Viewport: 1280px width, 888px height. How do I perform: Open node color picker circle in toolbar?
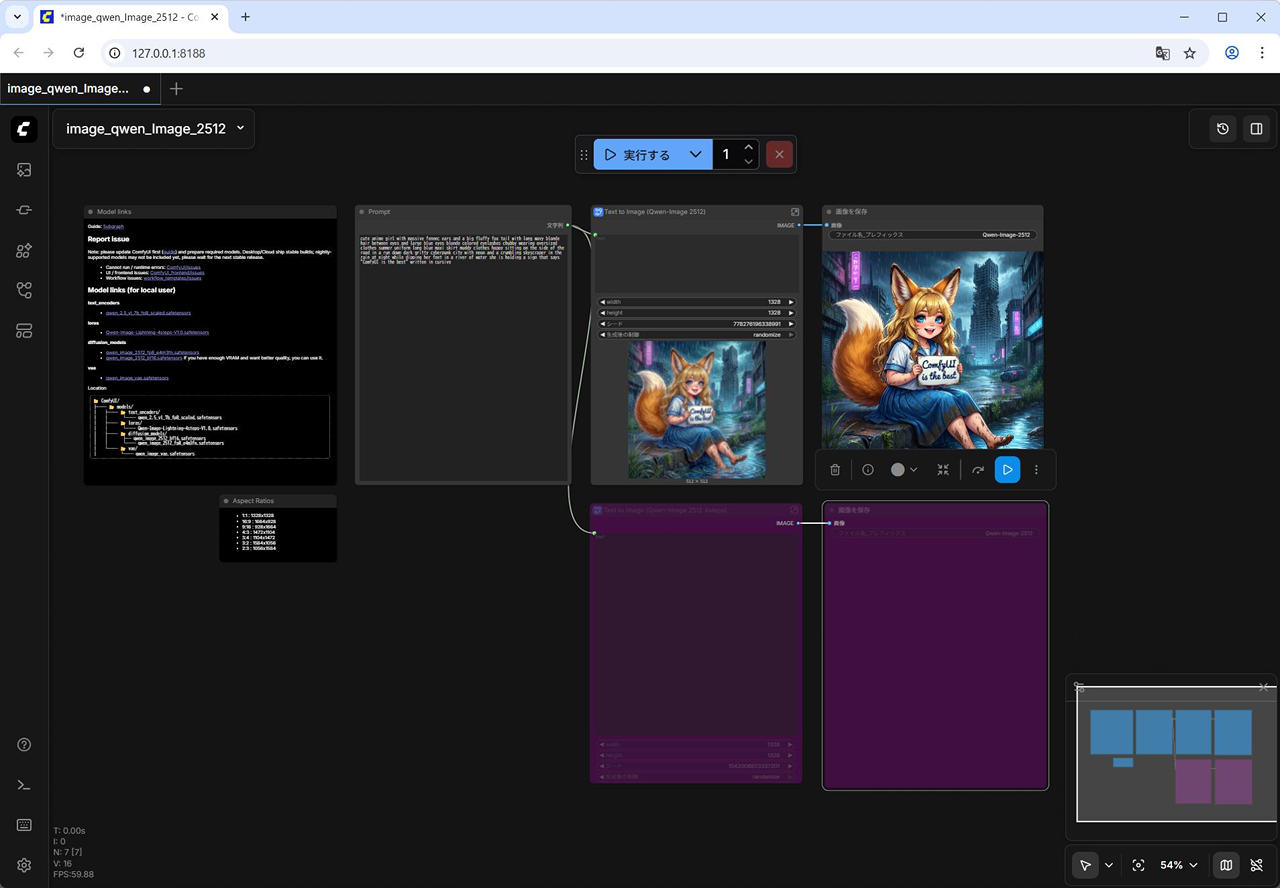click(898, 469)
